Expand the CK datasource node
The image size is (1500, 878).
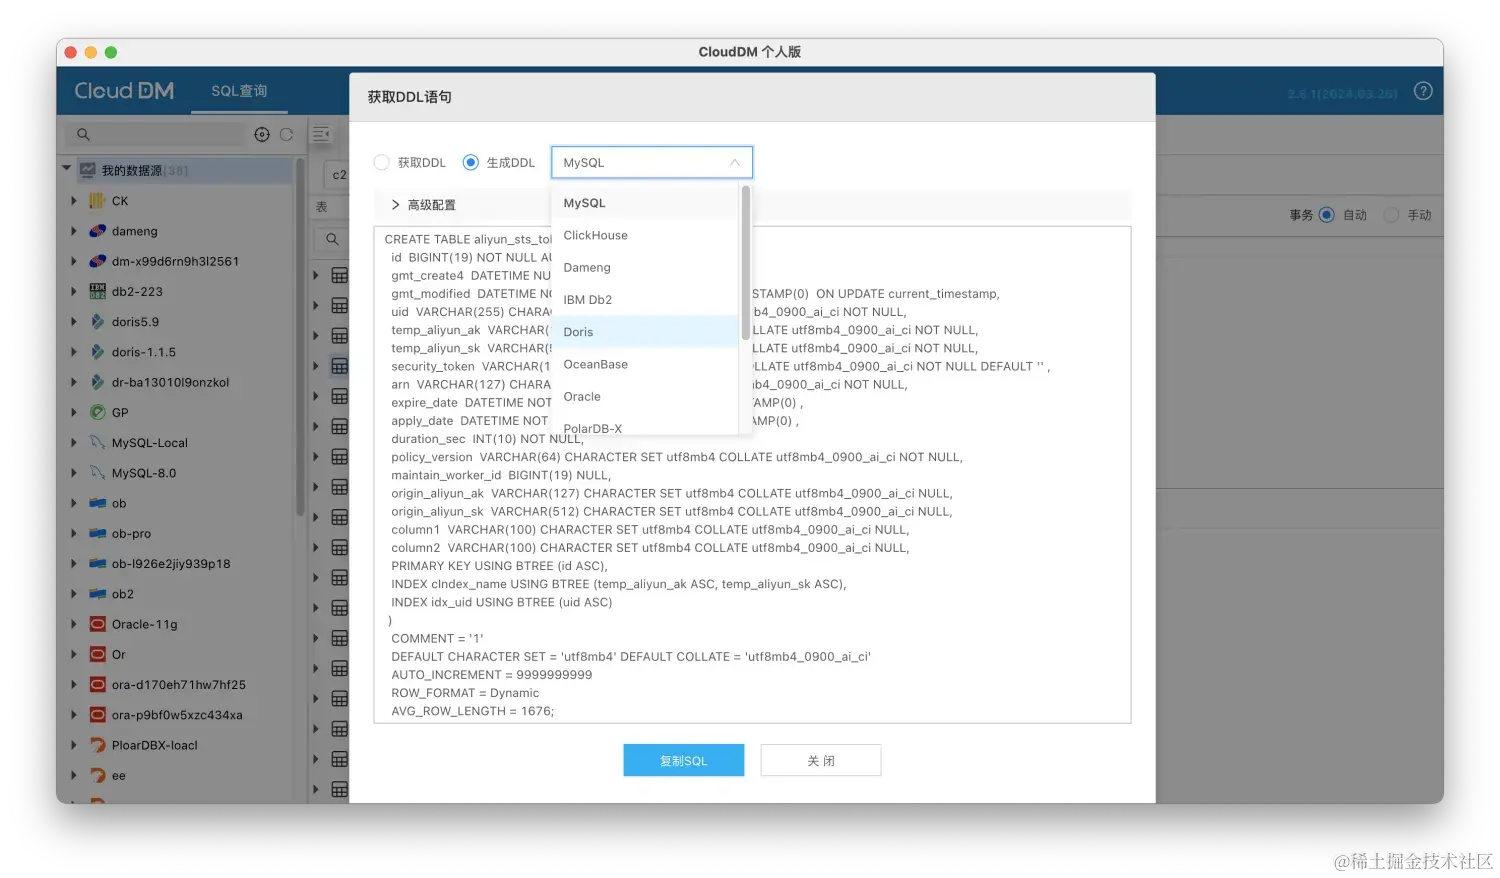(73, 201)
